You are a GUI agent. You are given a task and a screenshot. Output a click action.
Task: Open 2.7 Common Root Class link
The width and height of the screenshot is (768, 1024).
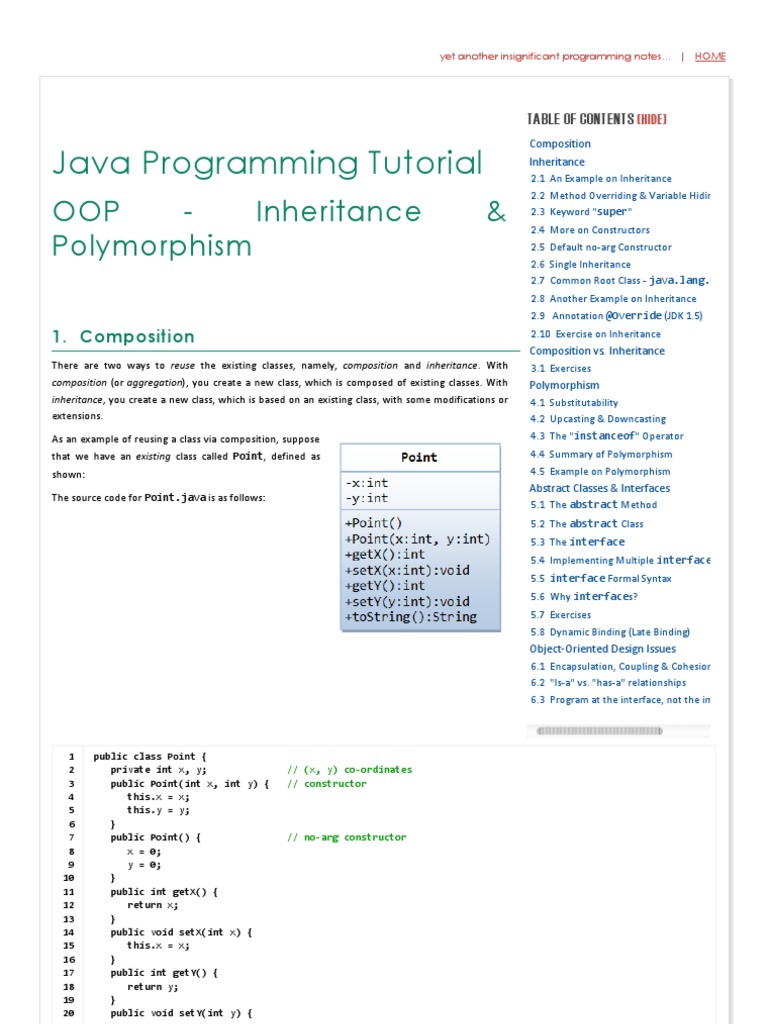[620, 280]
